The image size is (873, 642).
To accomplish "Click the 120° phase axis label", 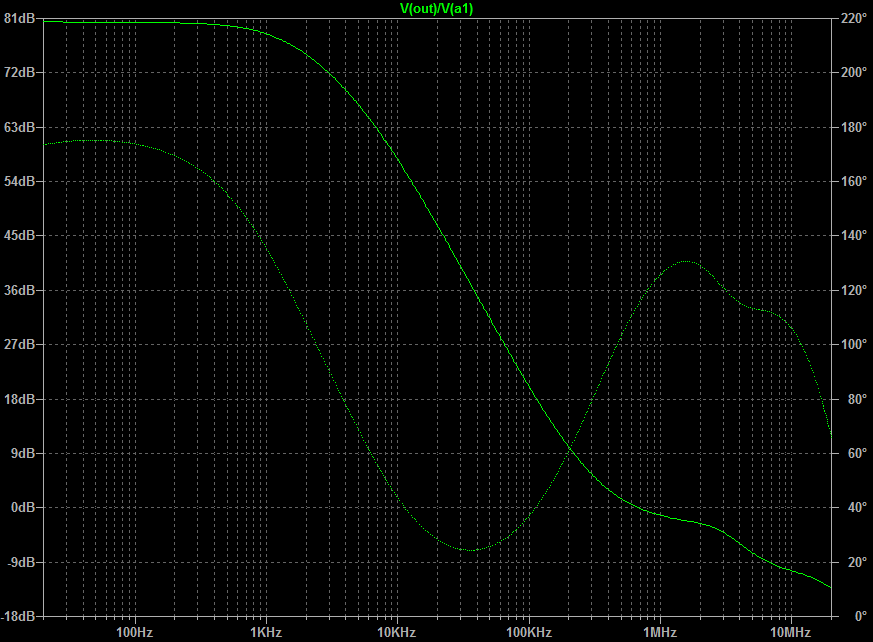I will (x=854, y=290).
